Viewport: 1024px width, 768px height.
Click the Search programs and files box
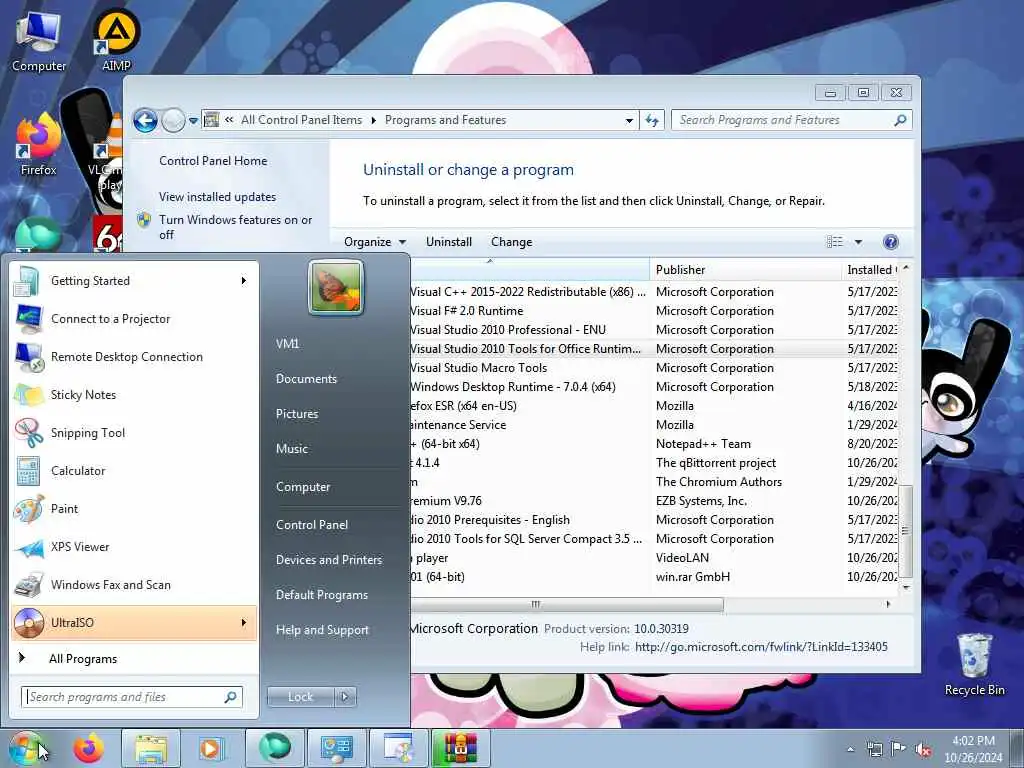132,697
